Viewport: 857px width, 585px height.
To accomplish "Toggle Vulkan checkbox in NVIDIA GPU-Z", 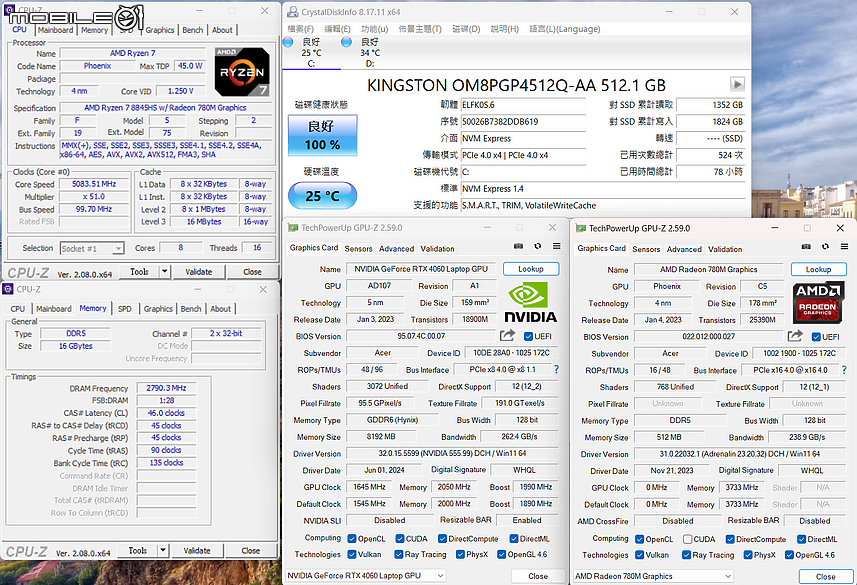I will coord(352,554).
